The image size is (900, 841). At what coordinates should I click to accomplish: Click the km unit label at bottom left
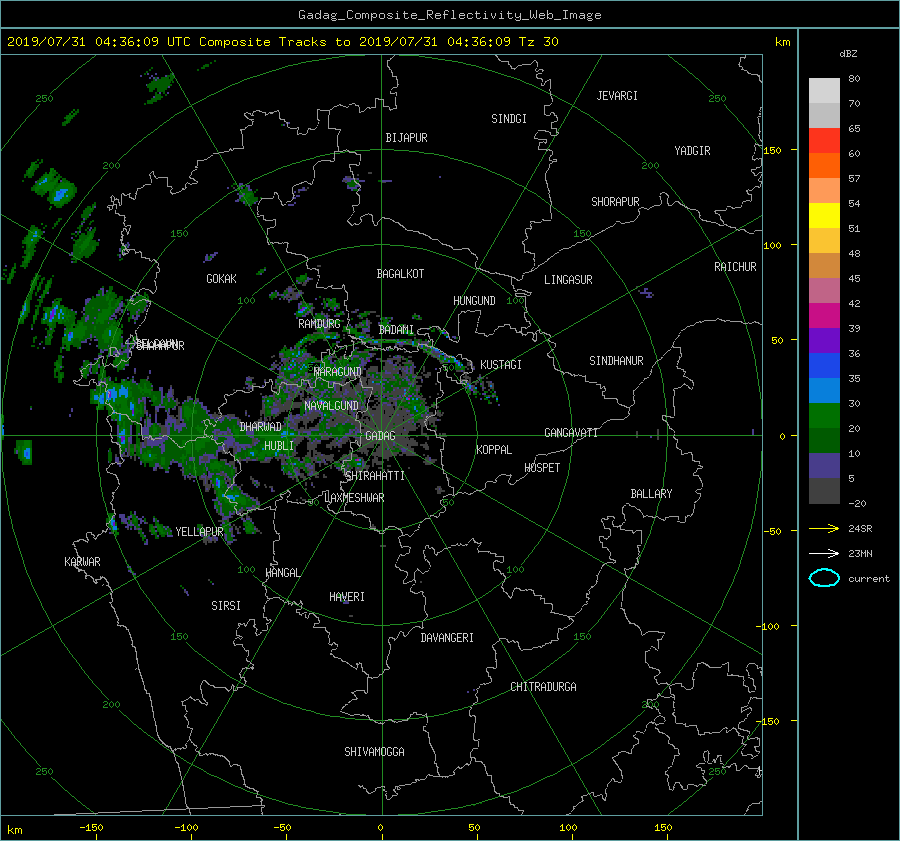pyautogui.click(x=15, y=830)
